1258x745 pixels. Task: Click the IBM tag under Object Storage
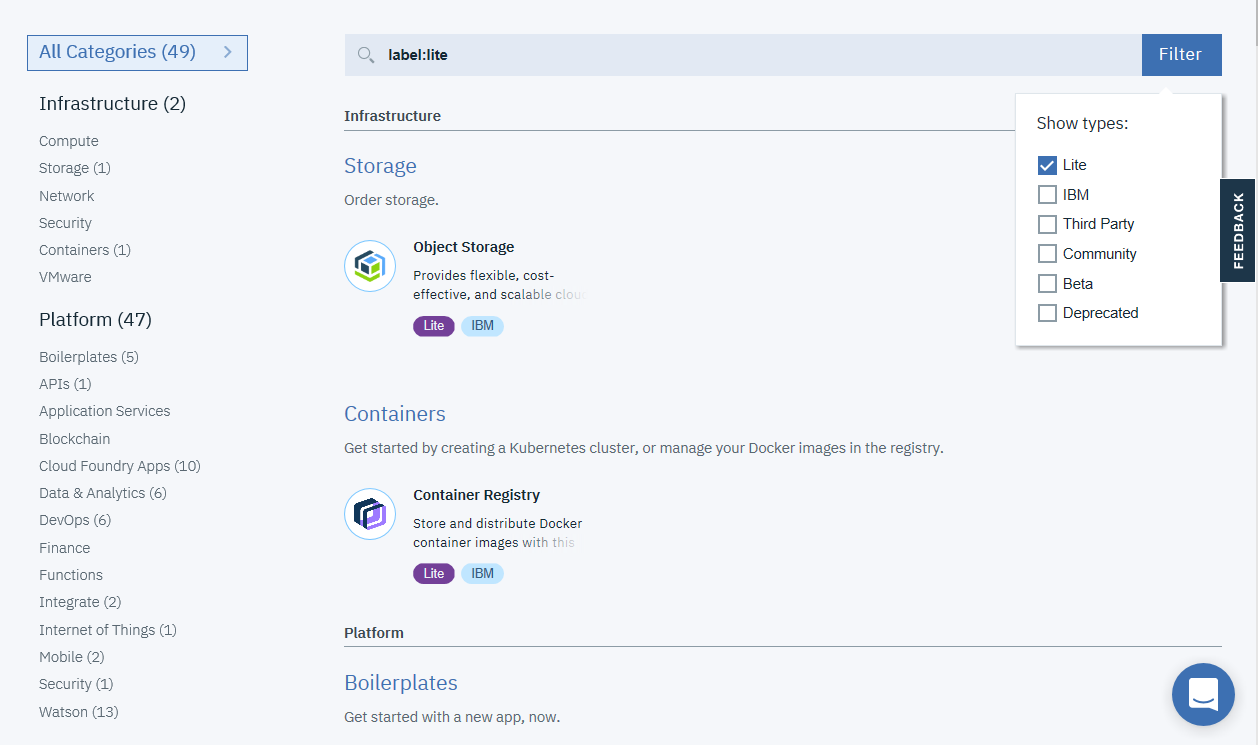pos(482,325)
